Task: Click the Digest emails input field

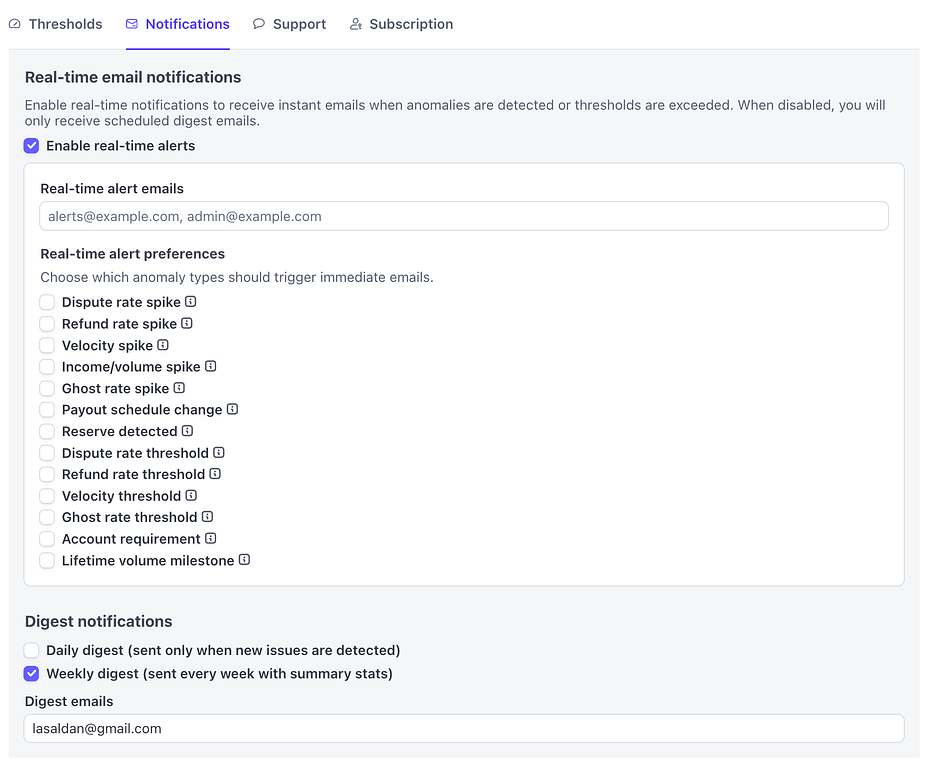Action: pyautogui.click(x=464, y=729)
